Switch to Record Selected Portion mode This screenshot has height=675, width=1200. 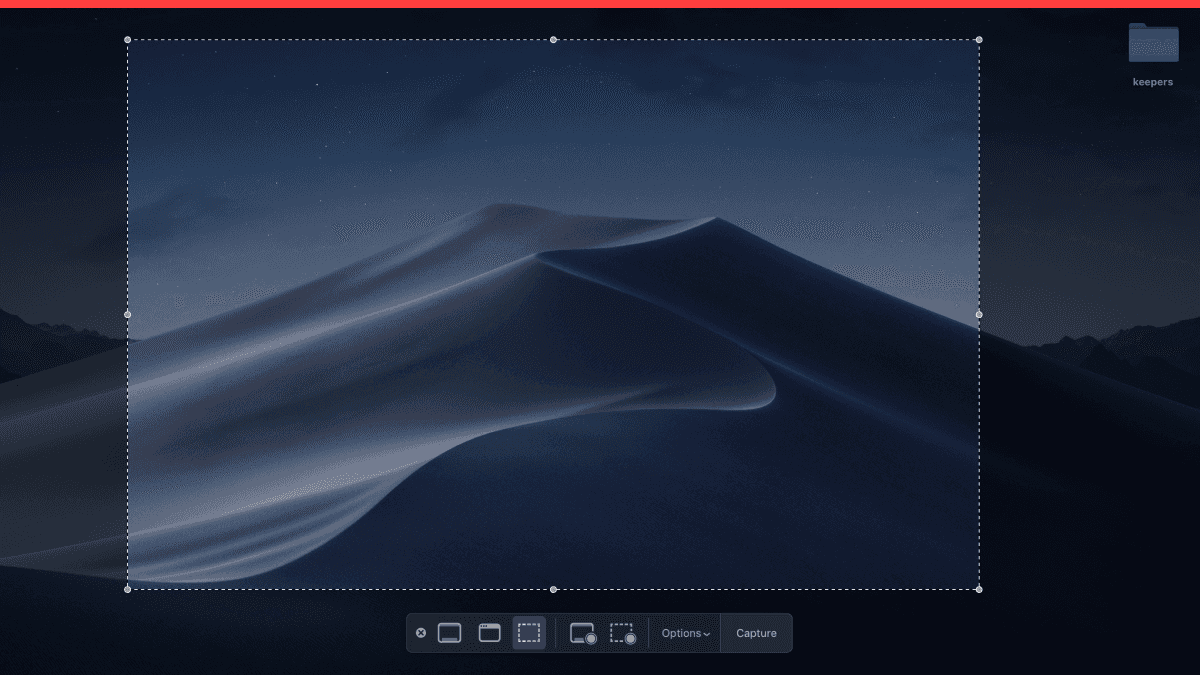coord(623,633)
